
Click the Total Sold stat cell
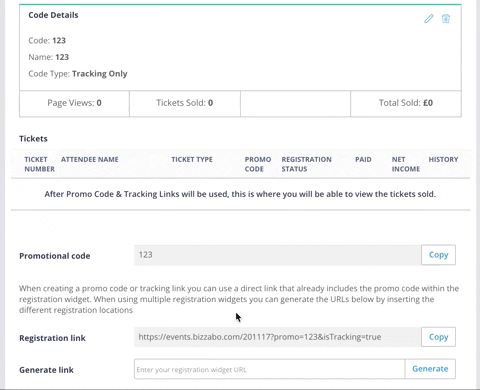coord(406,103)
